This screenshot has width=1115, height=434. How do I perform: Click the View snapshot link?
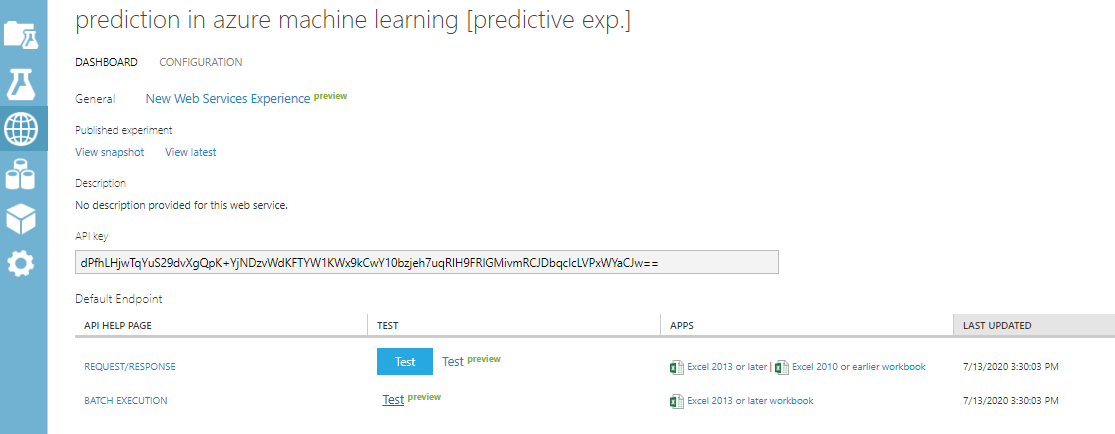click(109, 152)
